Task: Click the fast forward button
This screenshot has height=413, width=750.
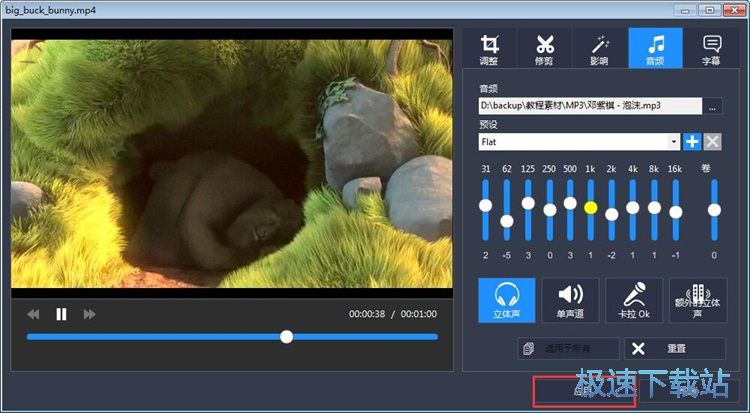Action: [x=89, y=314]
